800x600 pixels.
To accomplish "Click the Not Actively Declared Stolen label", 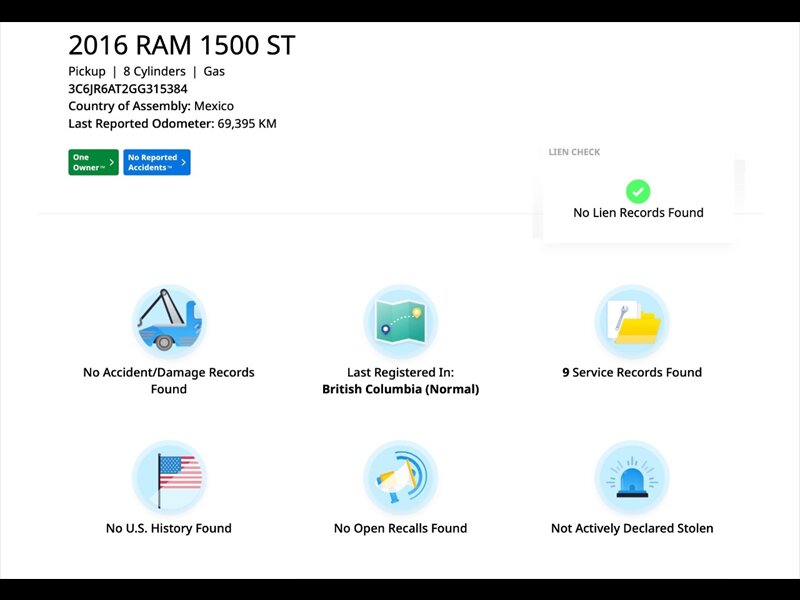I will click(x=632, y=528).
